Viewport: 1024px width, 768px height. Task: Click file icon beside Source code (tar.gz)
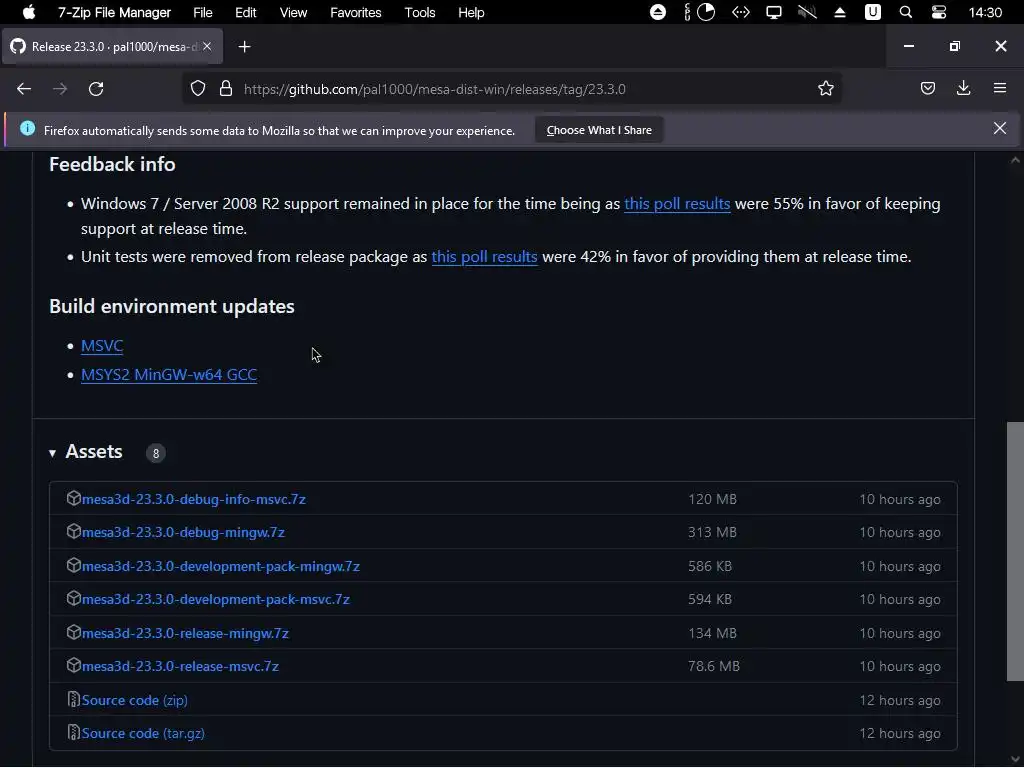coord(73,732)
